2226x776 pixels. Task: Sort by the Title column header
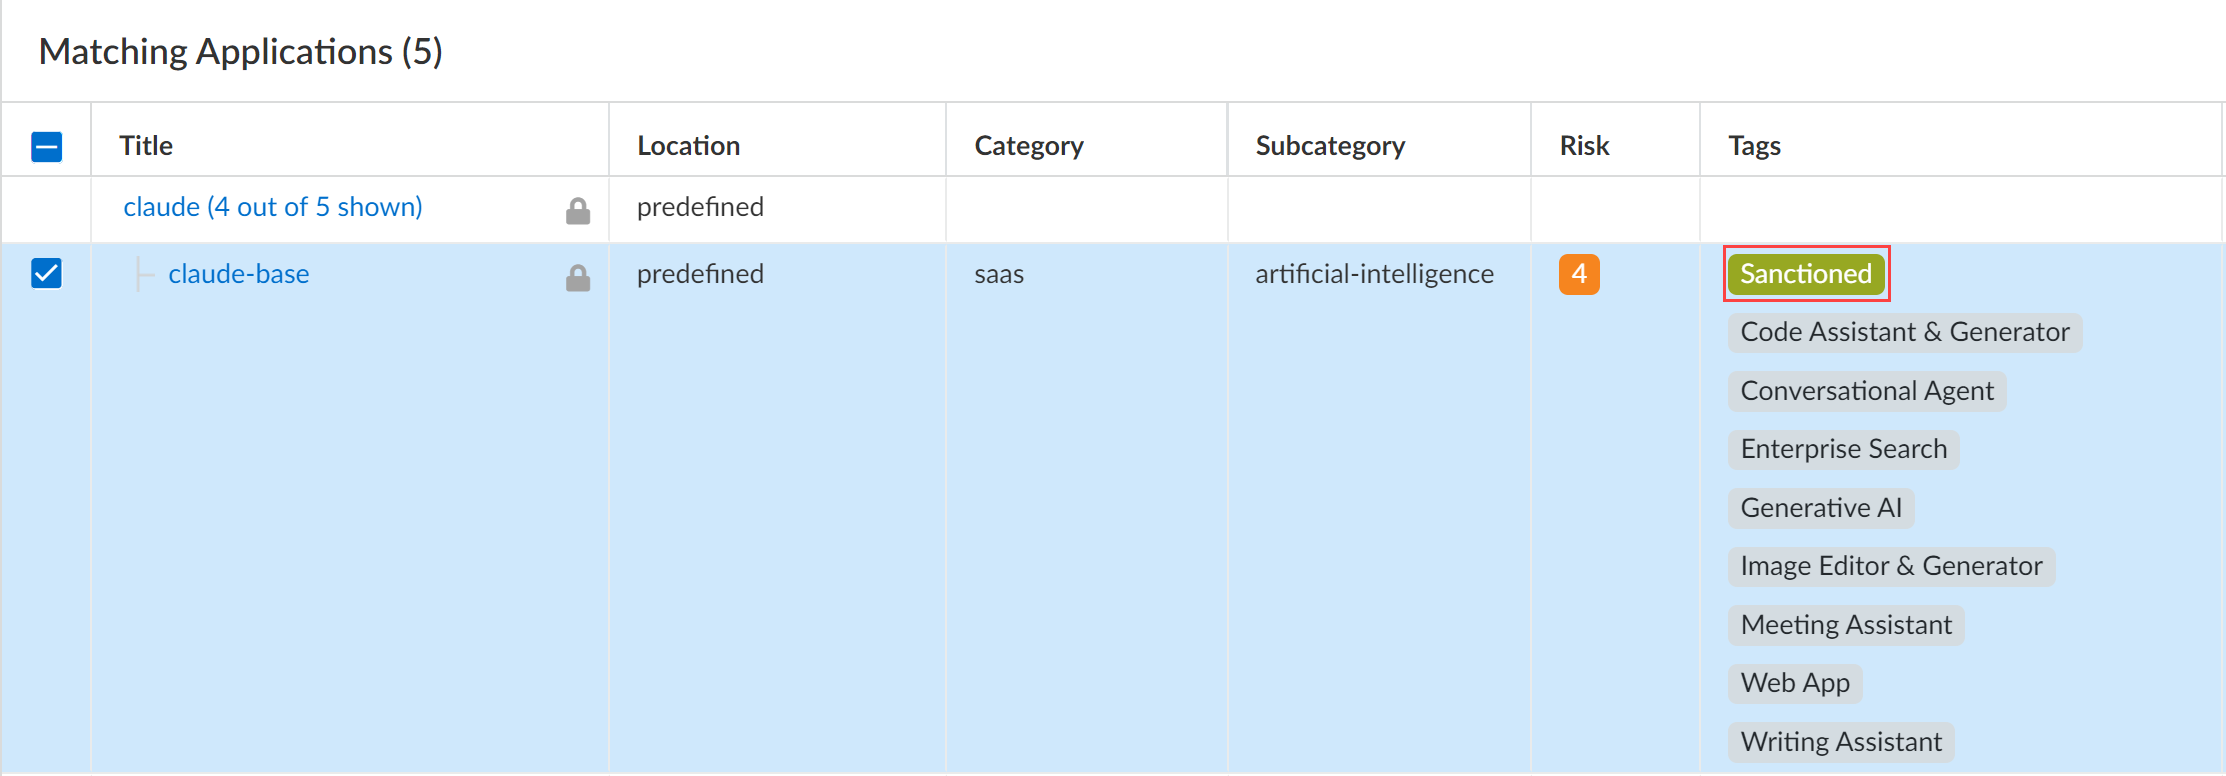pyautogui.click(x=146, y=146)
